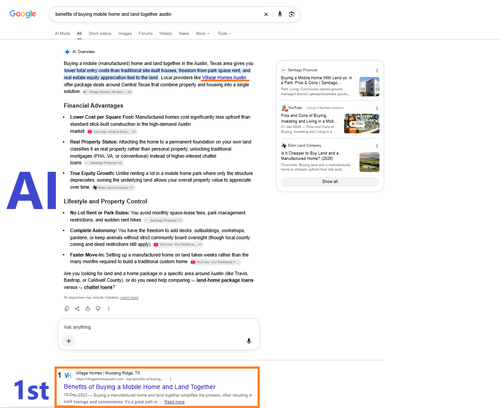This screenshot has height=408, width=500.
Task: Open options menu for Santiago Financial card
Action: (x=377, y=71)
